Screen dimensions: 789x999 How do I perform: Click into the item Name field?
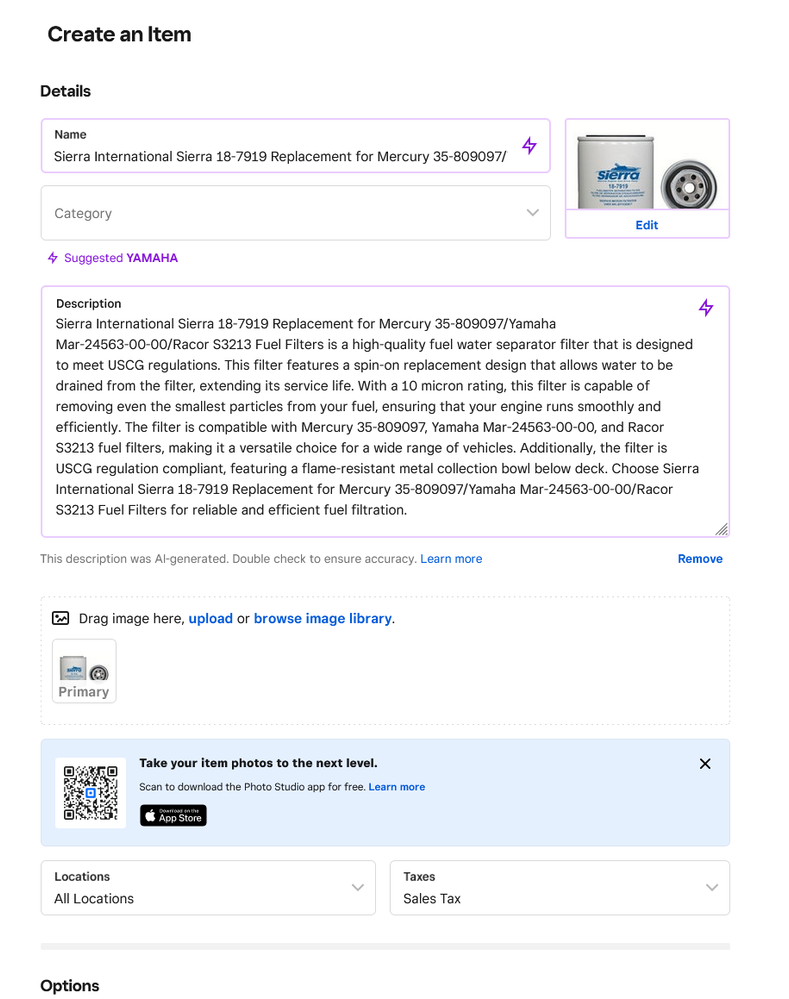coord(280,156)
